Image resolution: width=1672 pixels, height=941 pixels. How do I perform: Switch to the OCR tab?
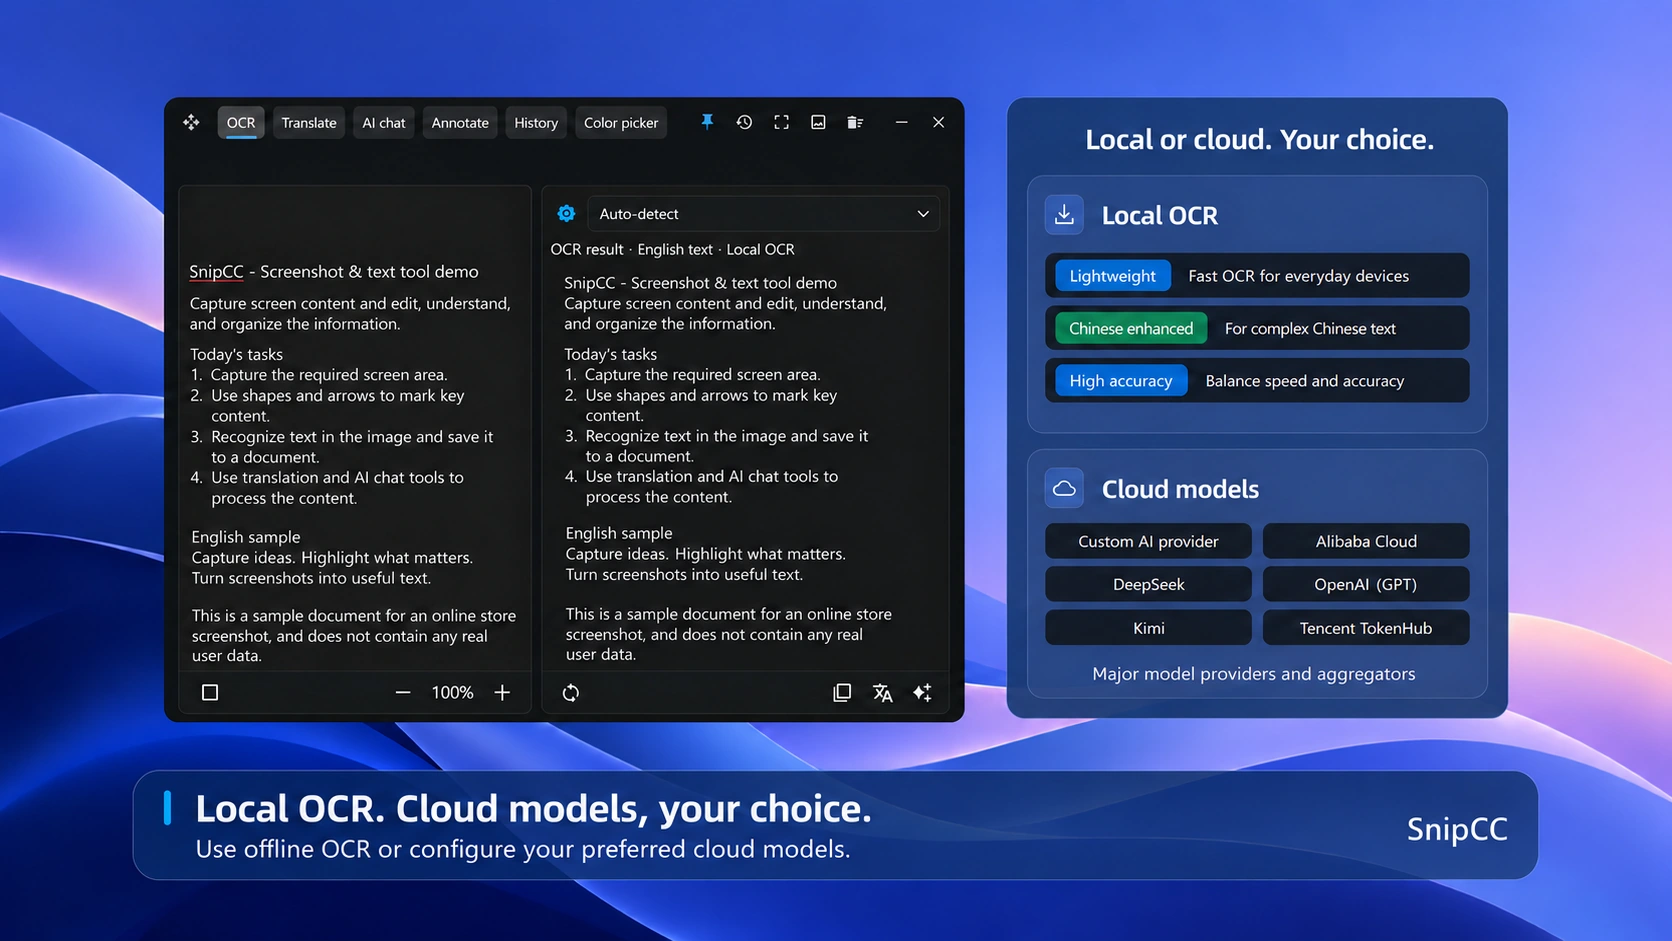(241, 123)
